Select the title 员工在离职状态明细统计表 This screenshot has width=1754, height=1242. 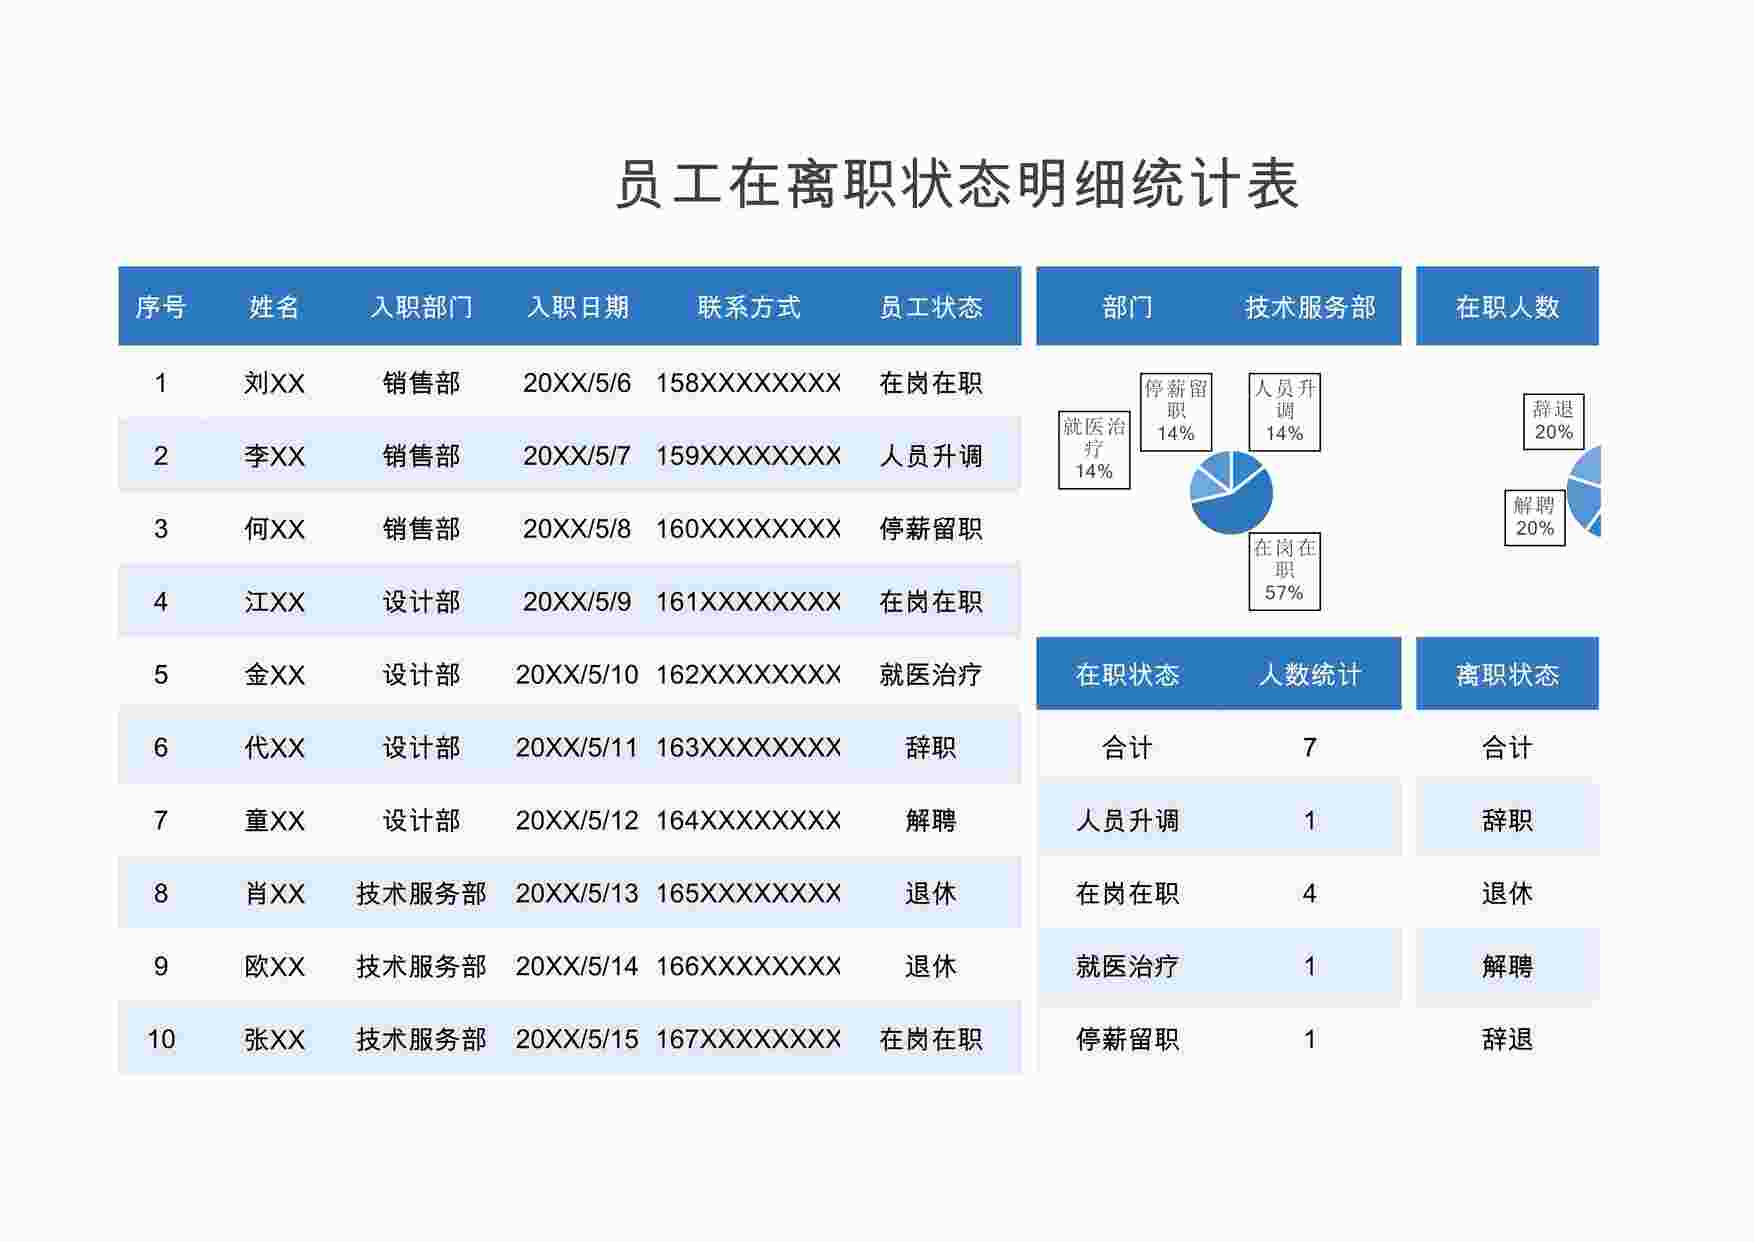957,185
